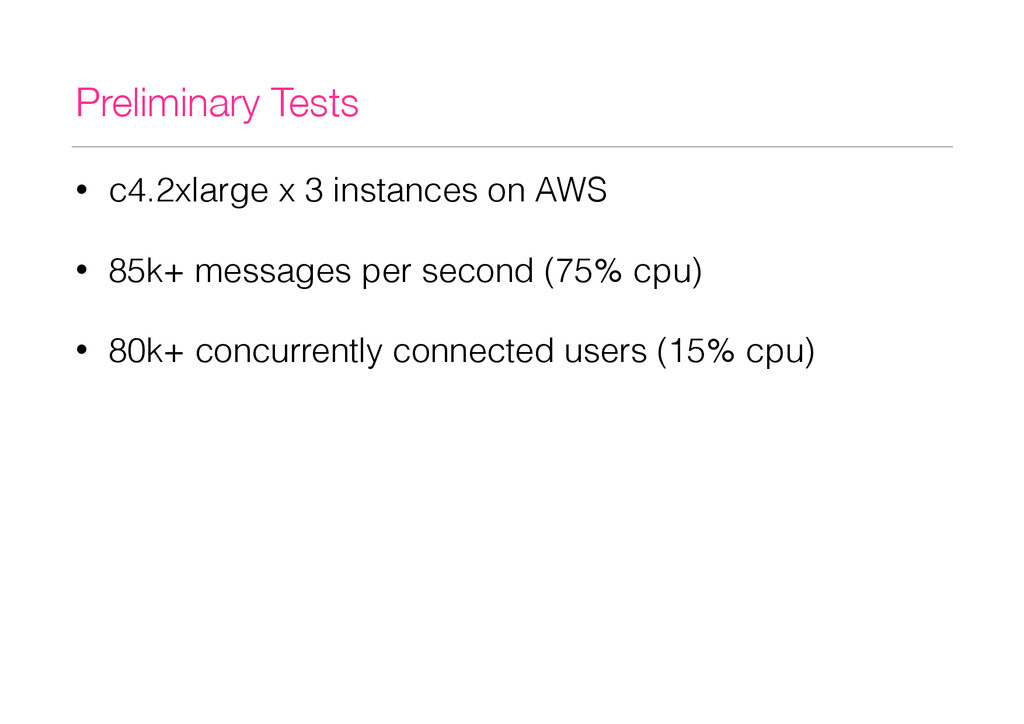Select the word "Tests" in the pink title
The width and height of the screenshot is (1024, 724).
(314, 103)
